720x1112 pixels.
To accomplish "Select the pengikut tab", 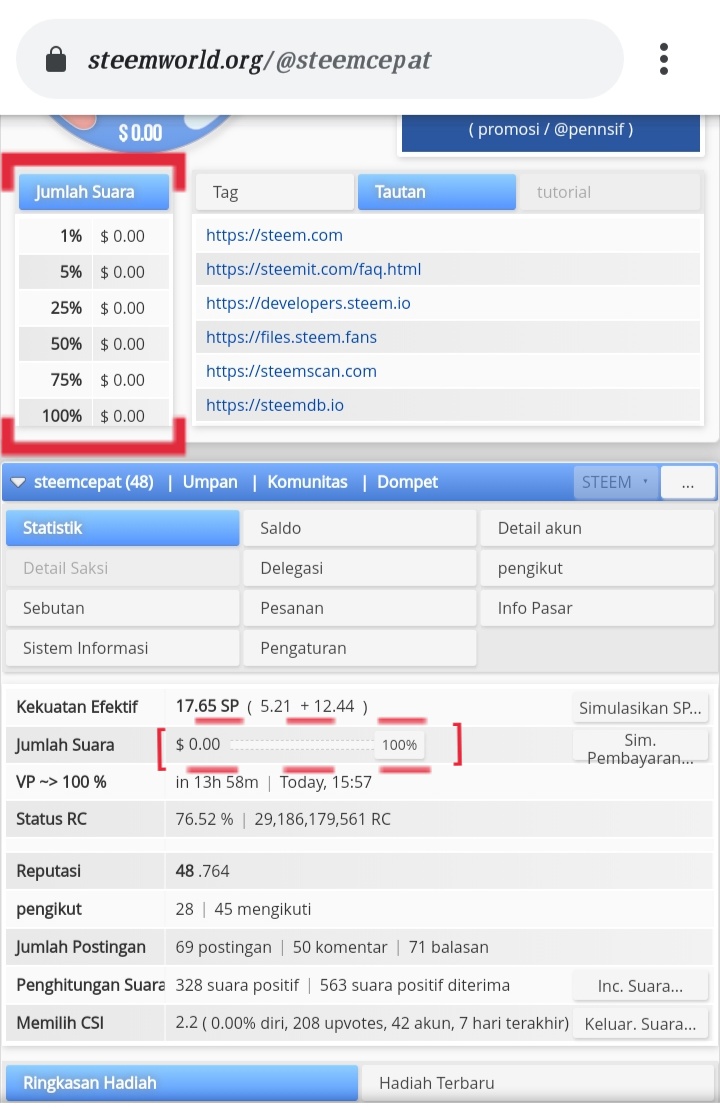I will 597,568.
